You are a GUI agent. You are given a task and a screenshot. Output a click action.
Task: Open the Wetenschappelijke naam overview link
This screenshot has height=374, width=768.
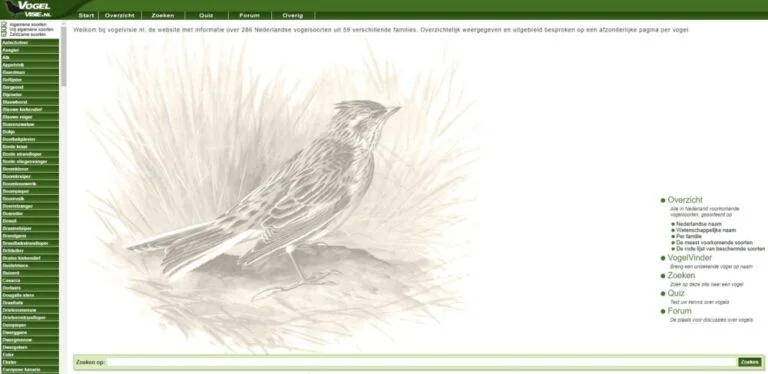[706, 230]
